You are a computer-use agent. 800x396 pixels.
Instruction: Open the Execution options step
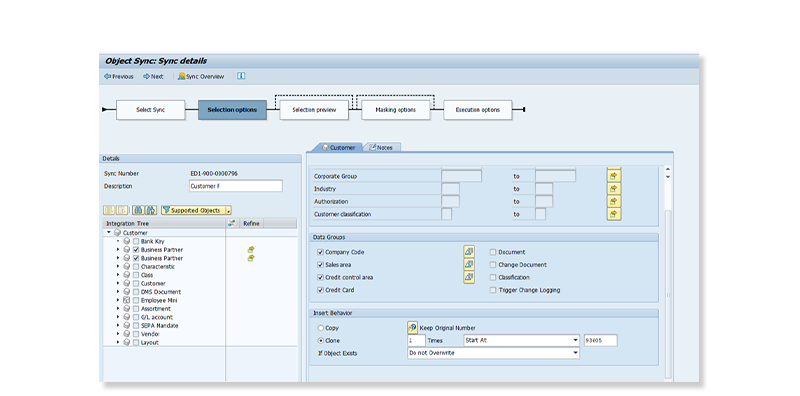click(x=478, y=110)
